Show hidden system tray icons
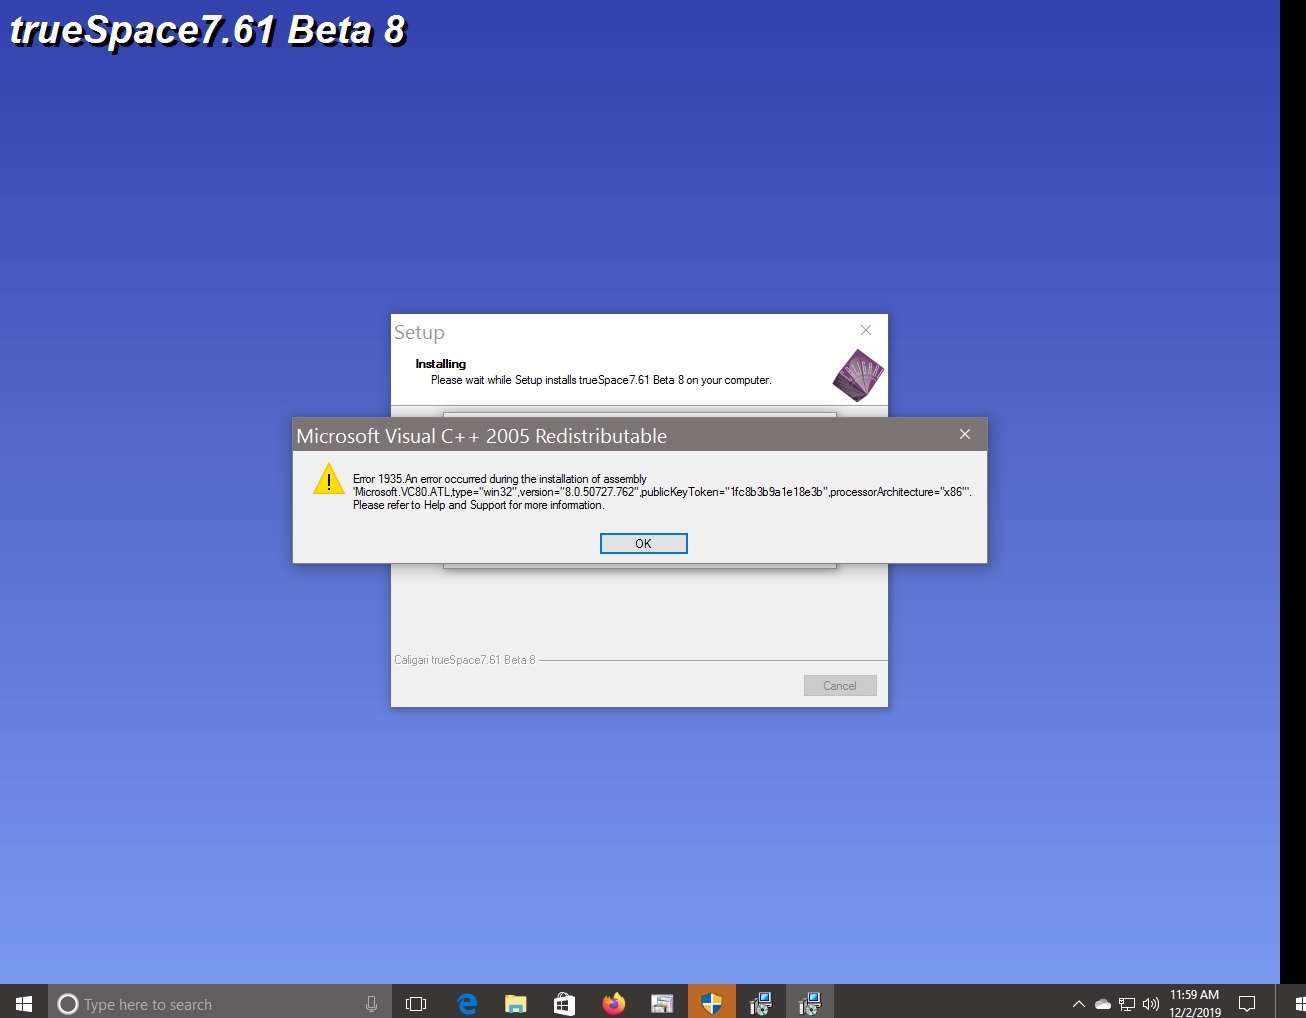This screenshot has height=1018, width=1306. coord(1078,1004)
